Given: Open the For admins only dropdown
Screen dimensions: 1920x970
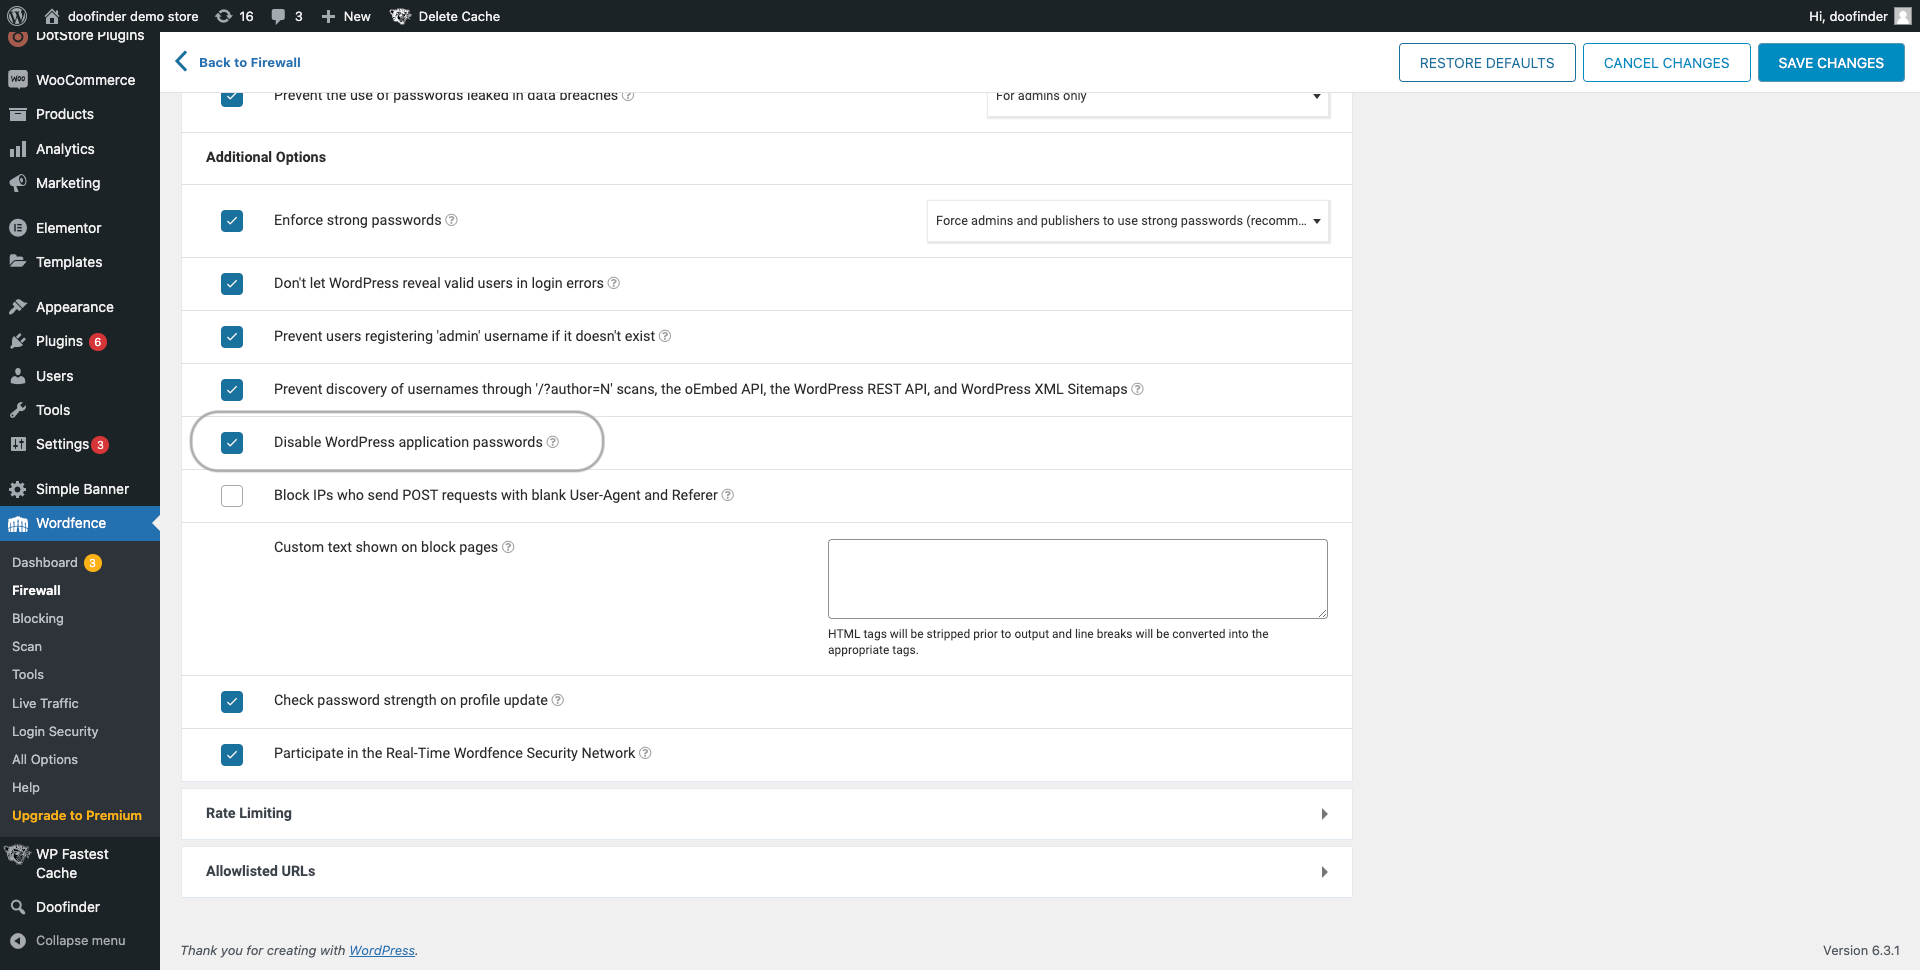Looking at the screenshot, I should (x=1158, y=104).
